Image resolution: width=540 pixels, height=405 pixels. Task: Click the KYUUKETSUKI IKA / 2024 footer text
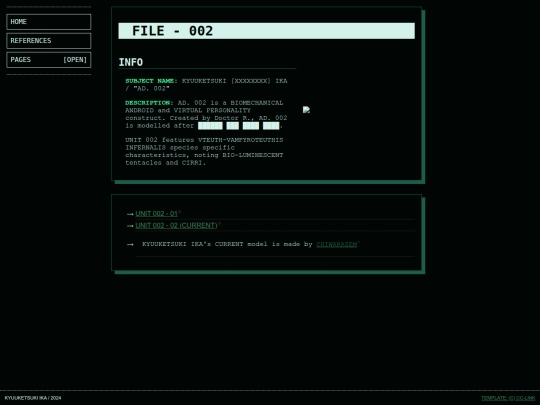[x=33, y=398]
